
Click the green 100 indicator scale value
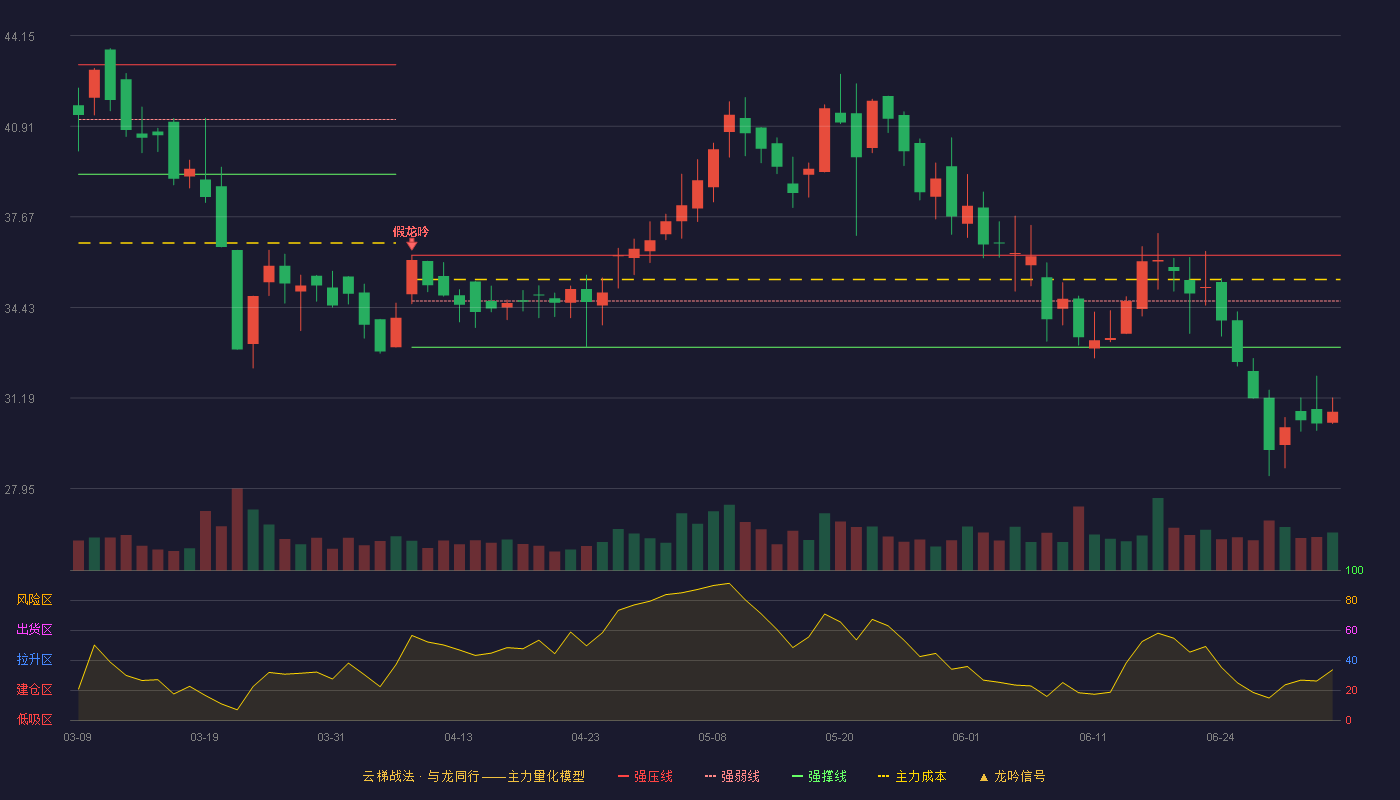coord(1354,571)
